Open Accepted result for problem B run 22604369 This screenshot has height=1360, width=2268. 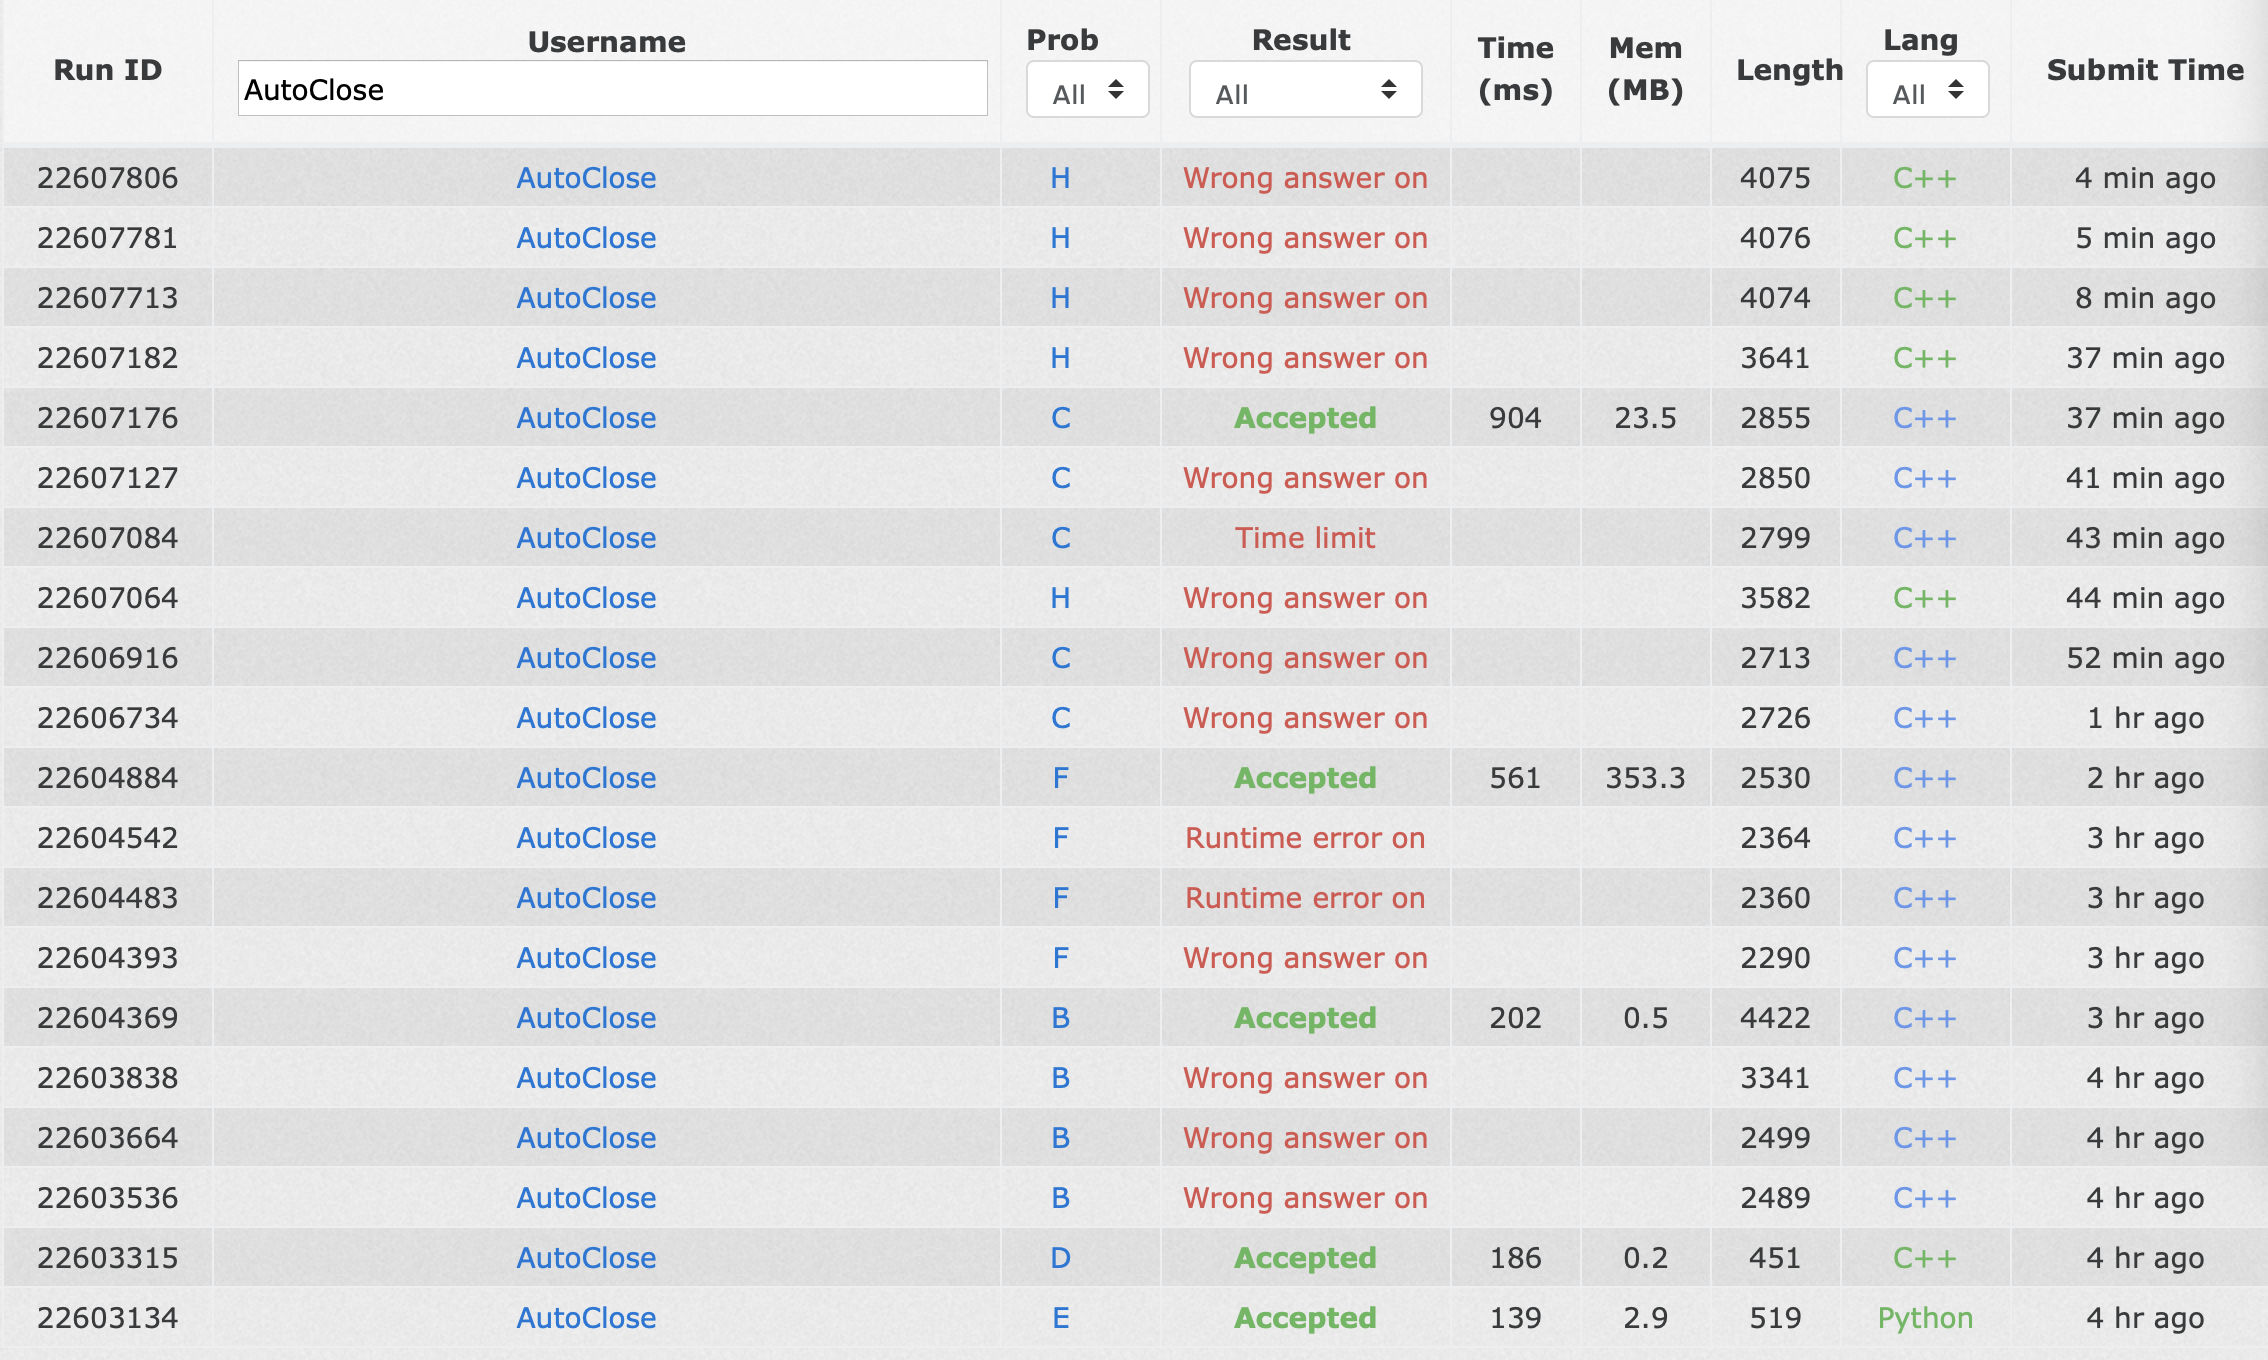click(1304, 1018)
